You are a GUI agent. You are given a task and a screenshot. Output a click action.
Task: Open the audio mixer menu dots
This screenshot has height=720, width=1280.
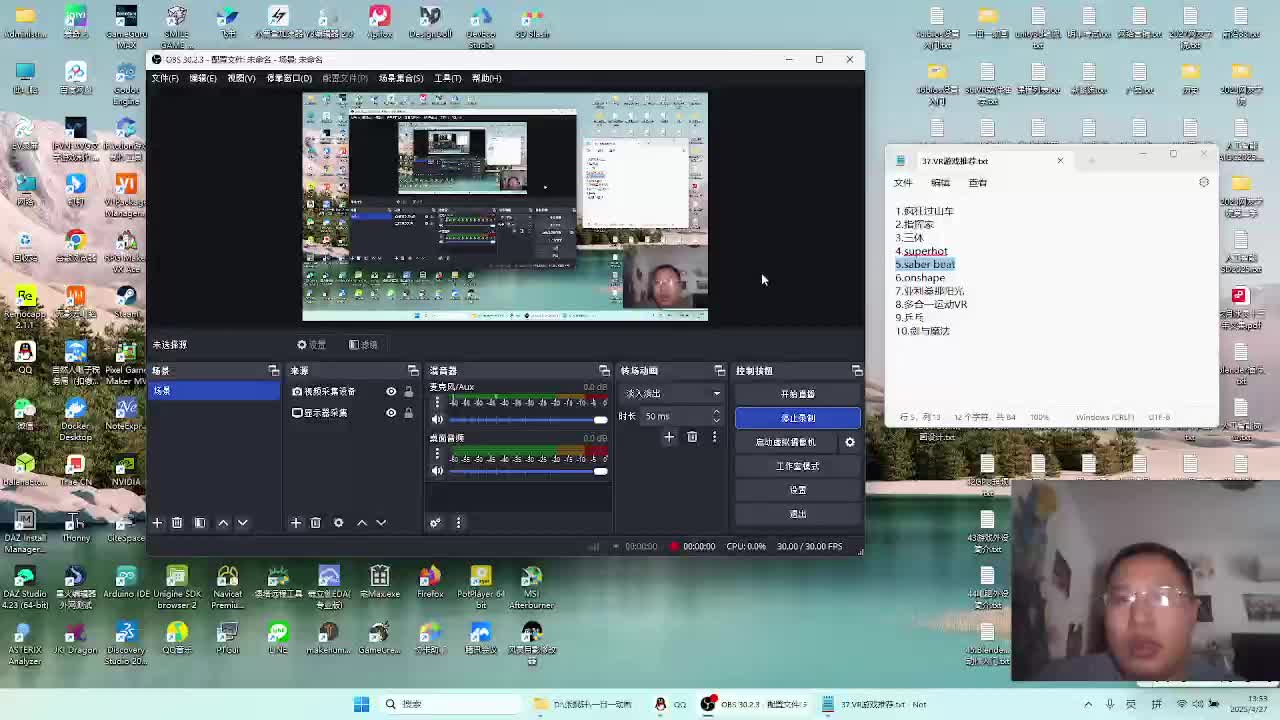[458, 523]
